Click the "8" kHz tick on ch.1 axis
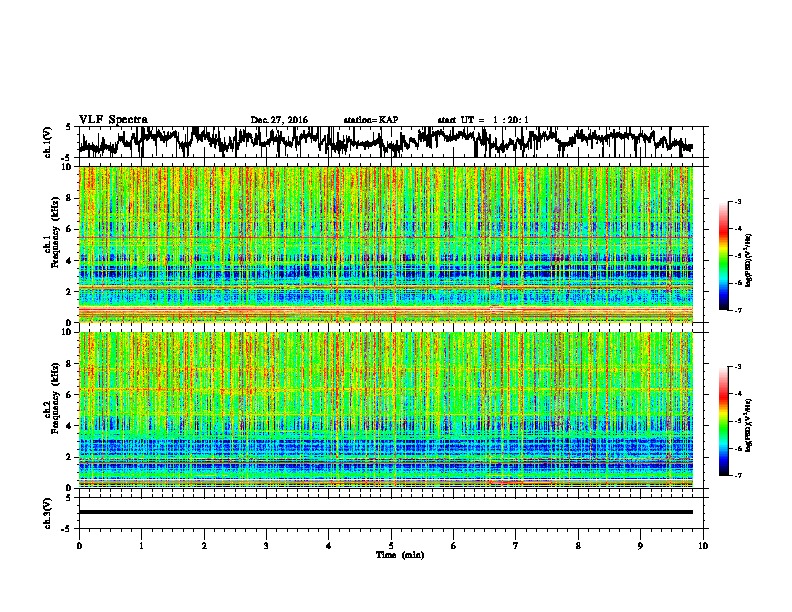 point(70,198)
